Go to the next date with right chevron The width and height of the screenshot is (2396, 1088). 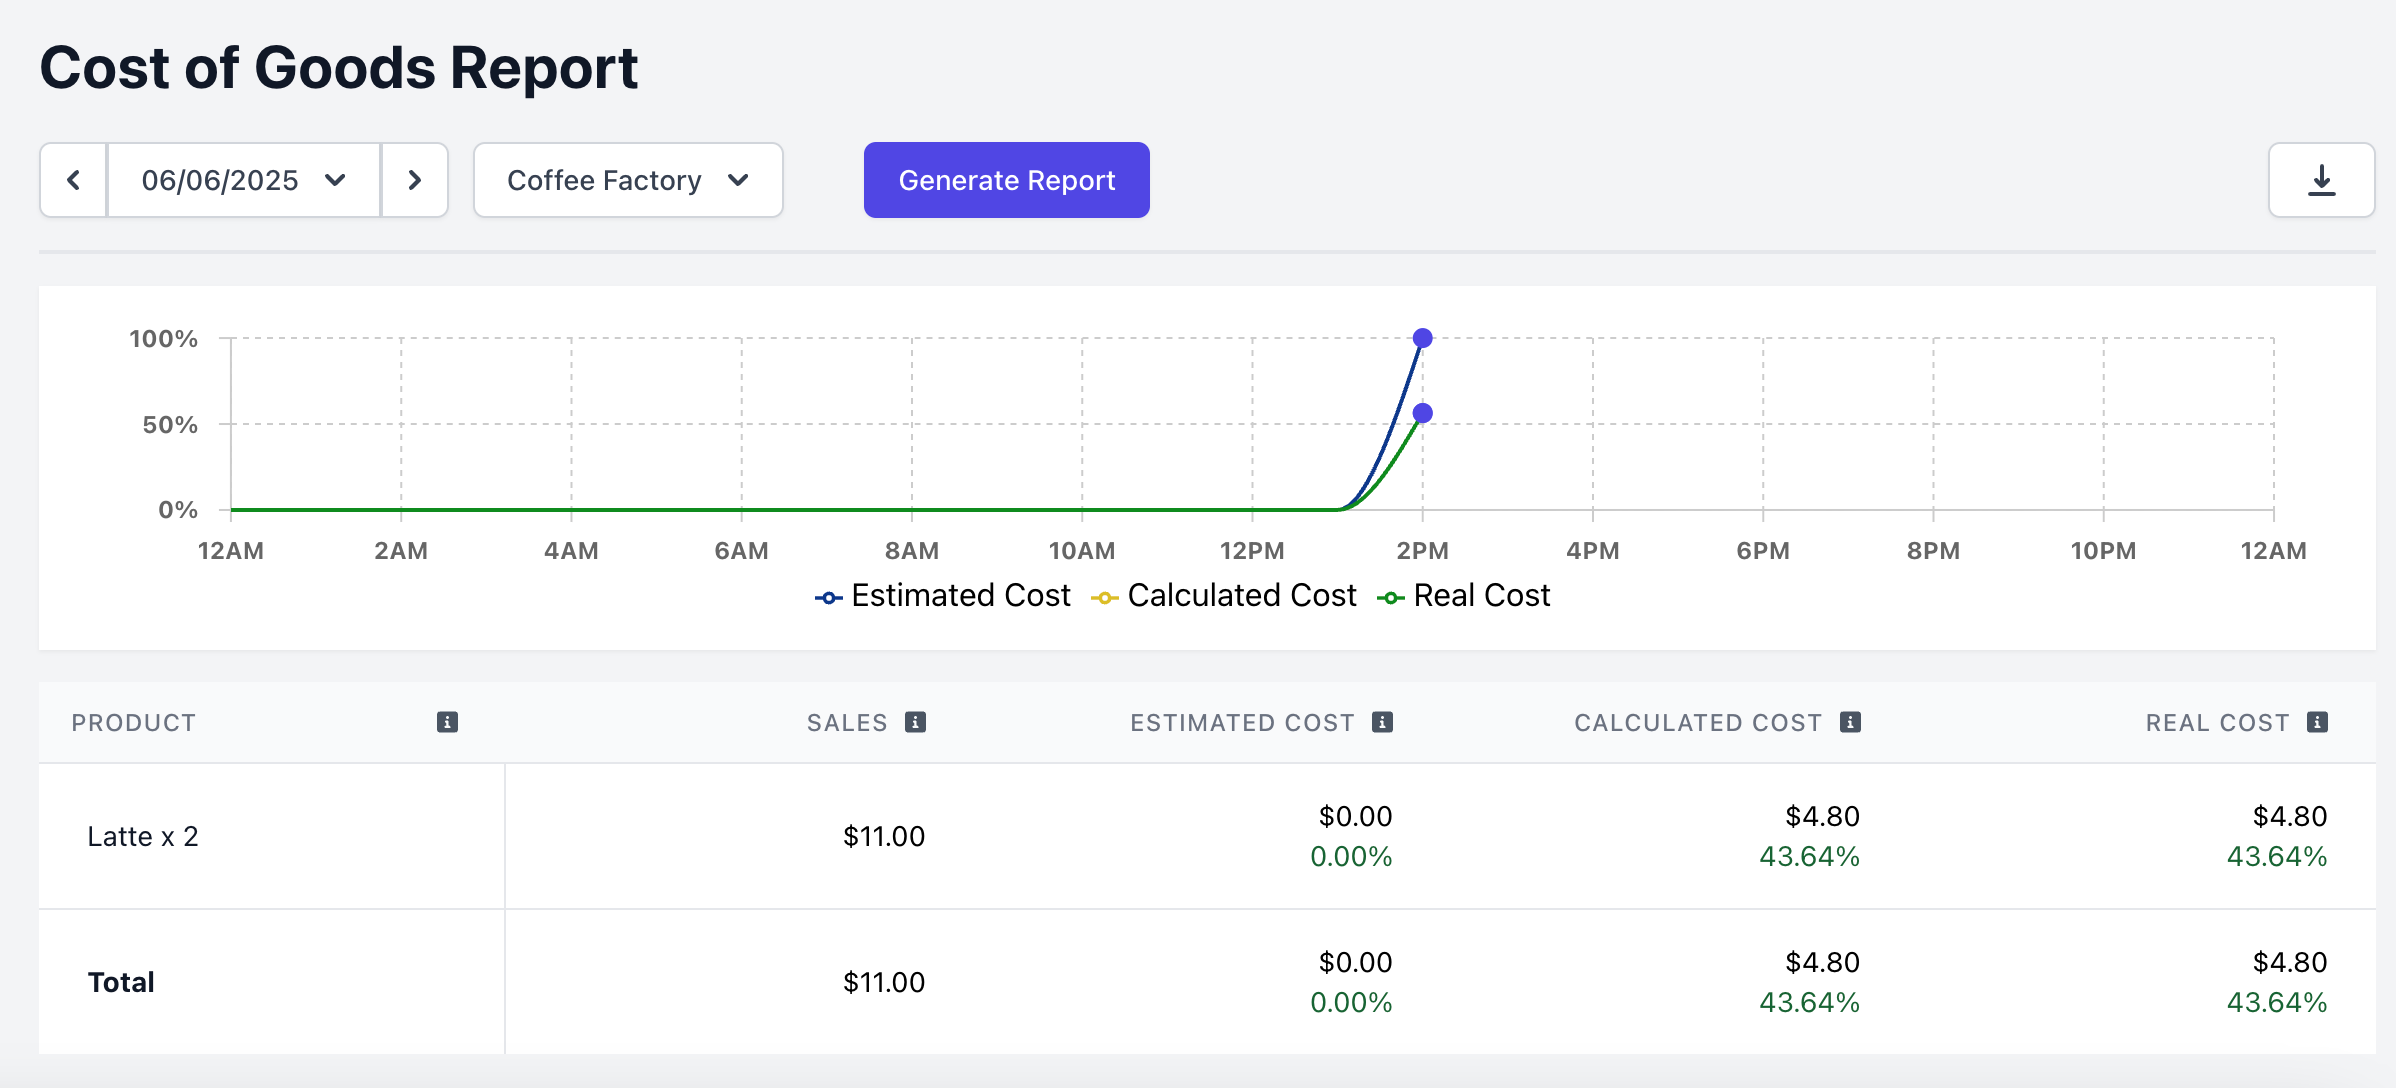(414, 180)
